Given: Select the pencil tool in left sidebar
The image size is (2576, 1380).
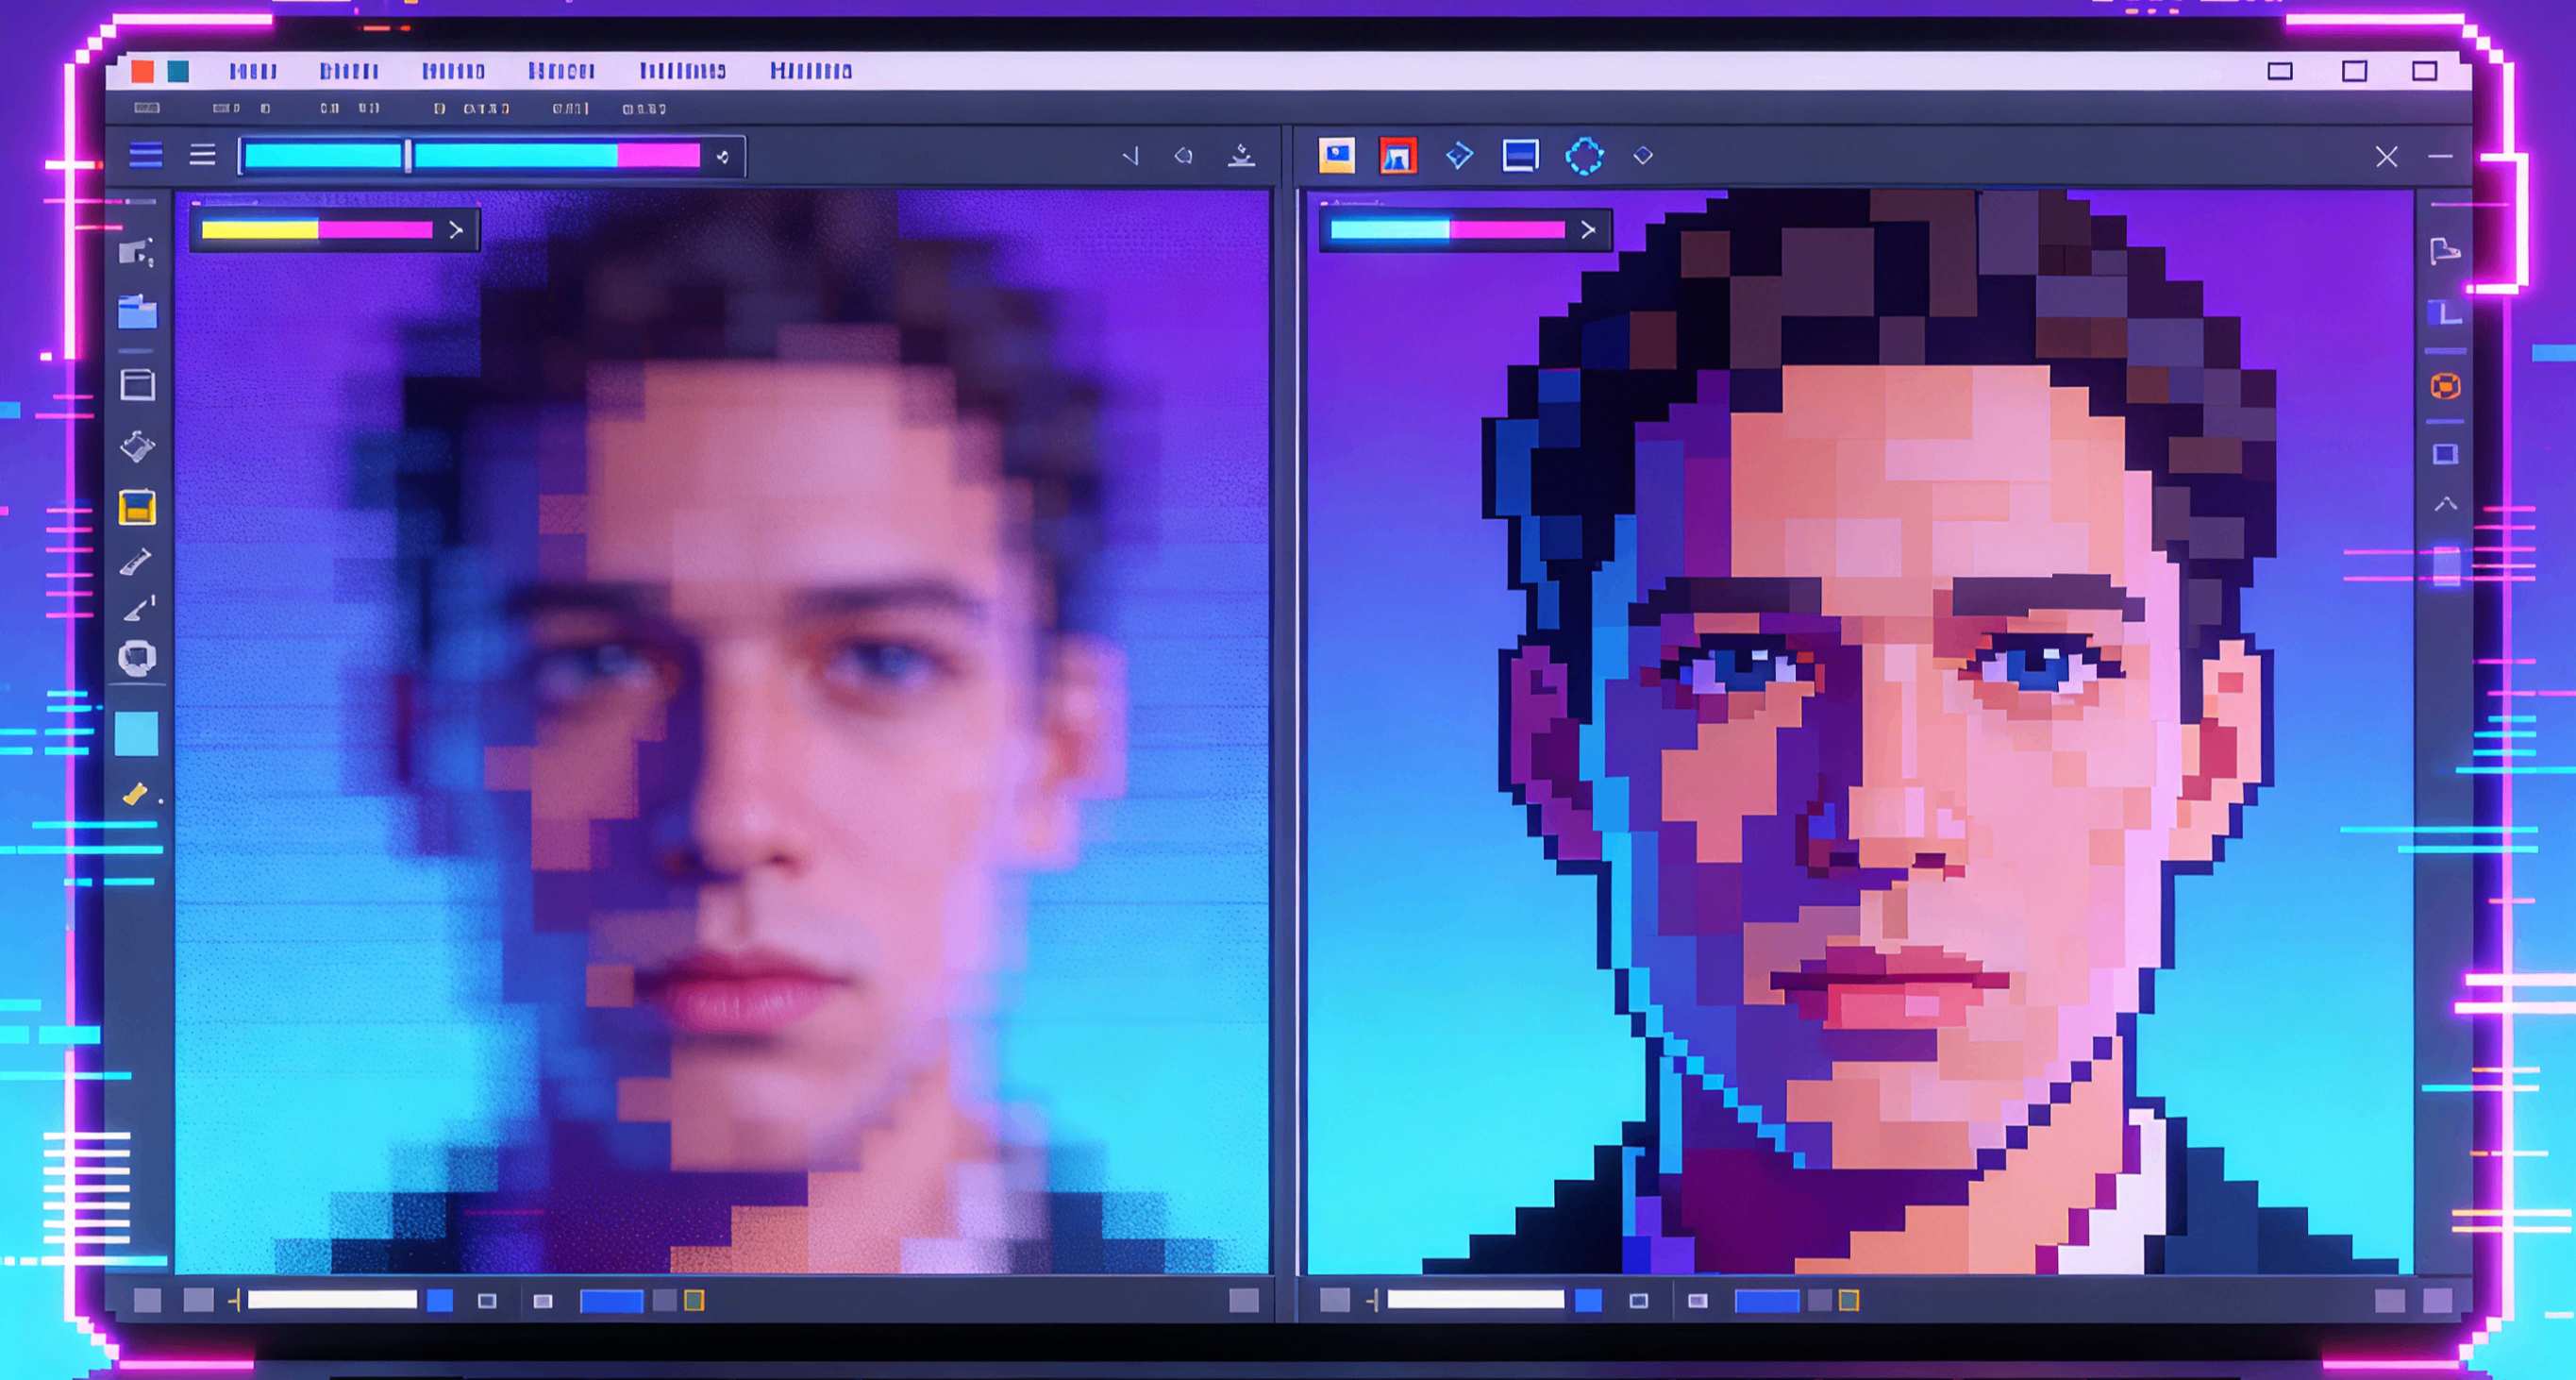Looking at the screenshot, I should [136, 562].
